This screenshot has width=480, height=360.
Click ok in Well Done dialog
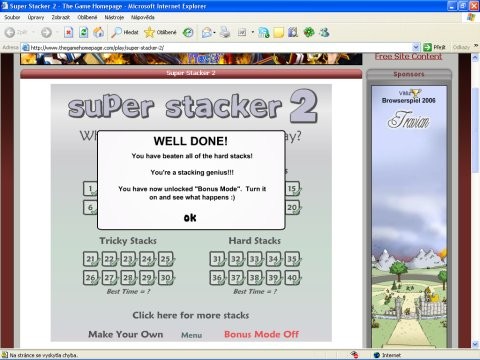(x=190, y=218)
